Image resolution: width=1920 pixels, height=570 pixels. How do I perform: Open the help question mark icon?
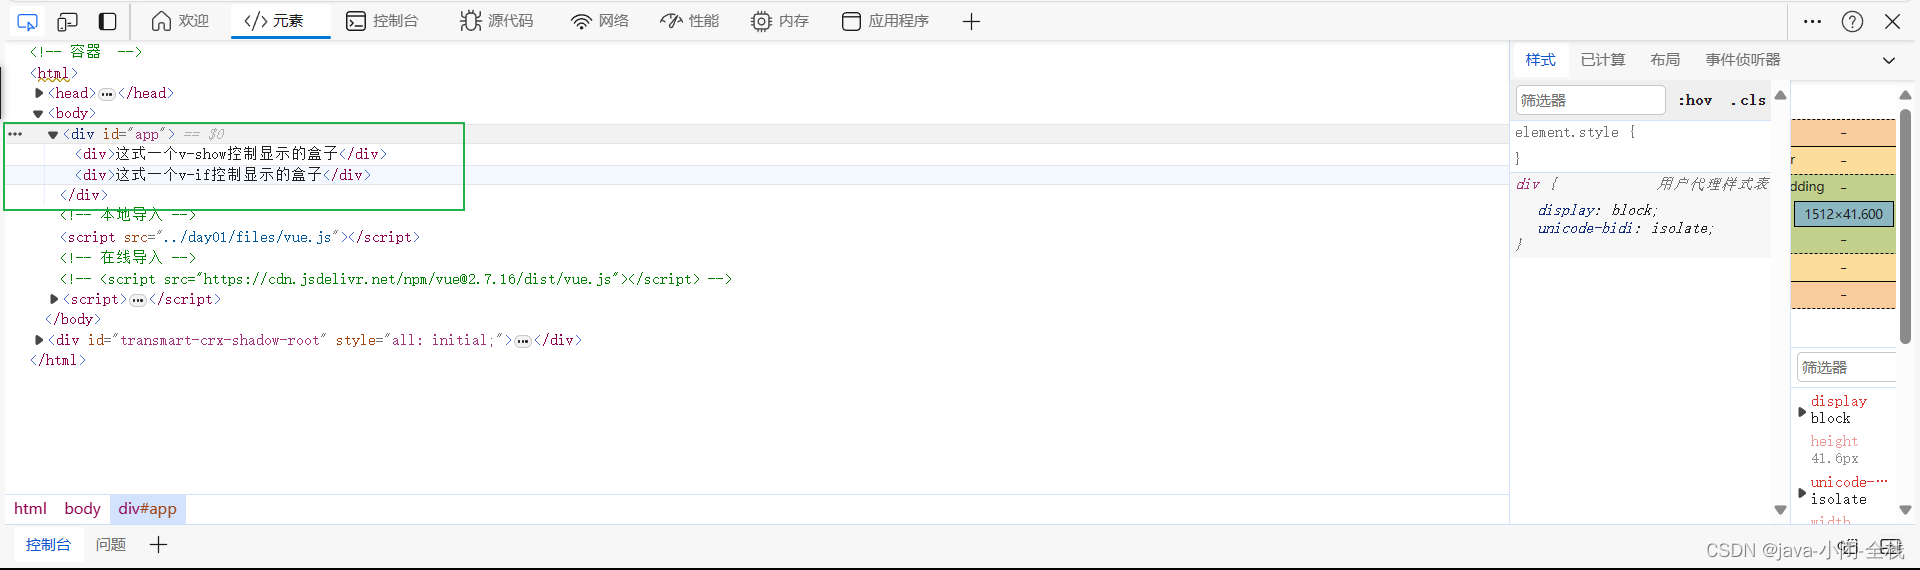[1852, 21]
